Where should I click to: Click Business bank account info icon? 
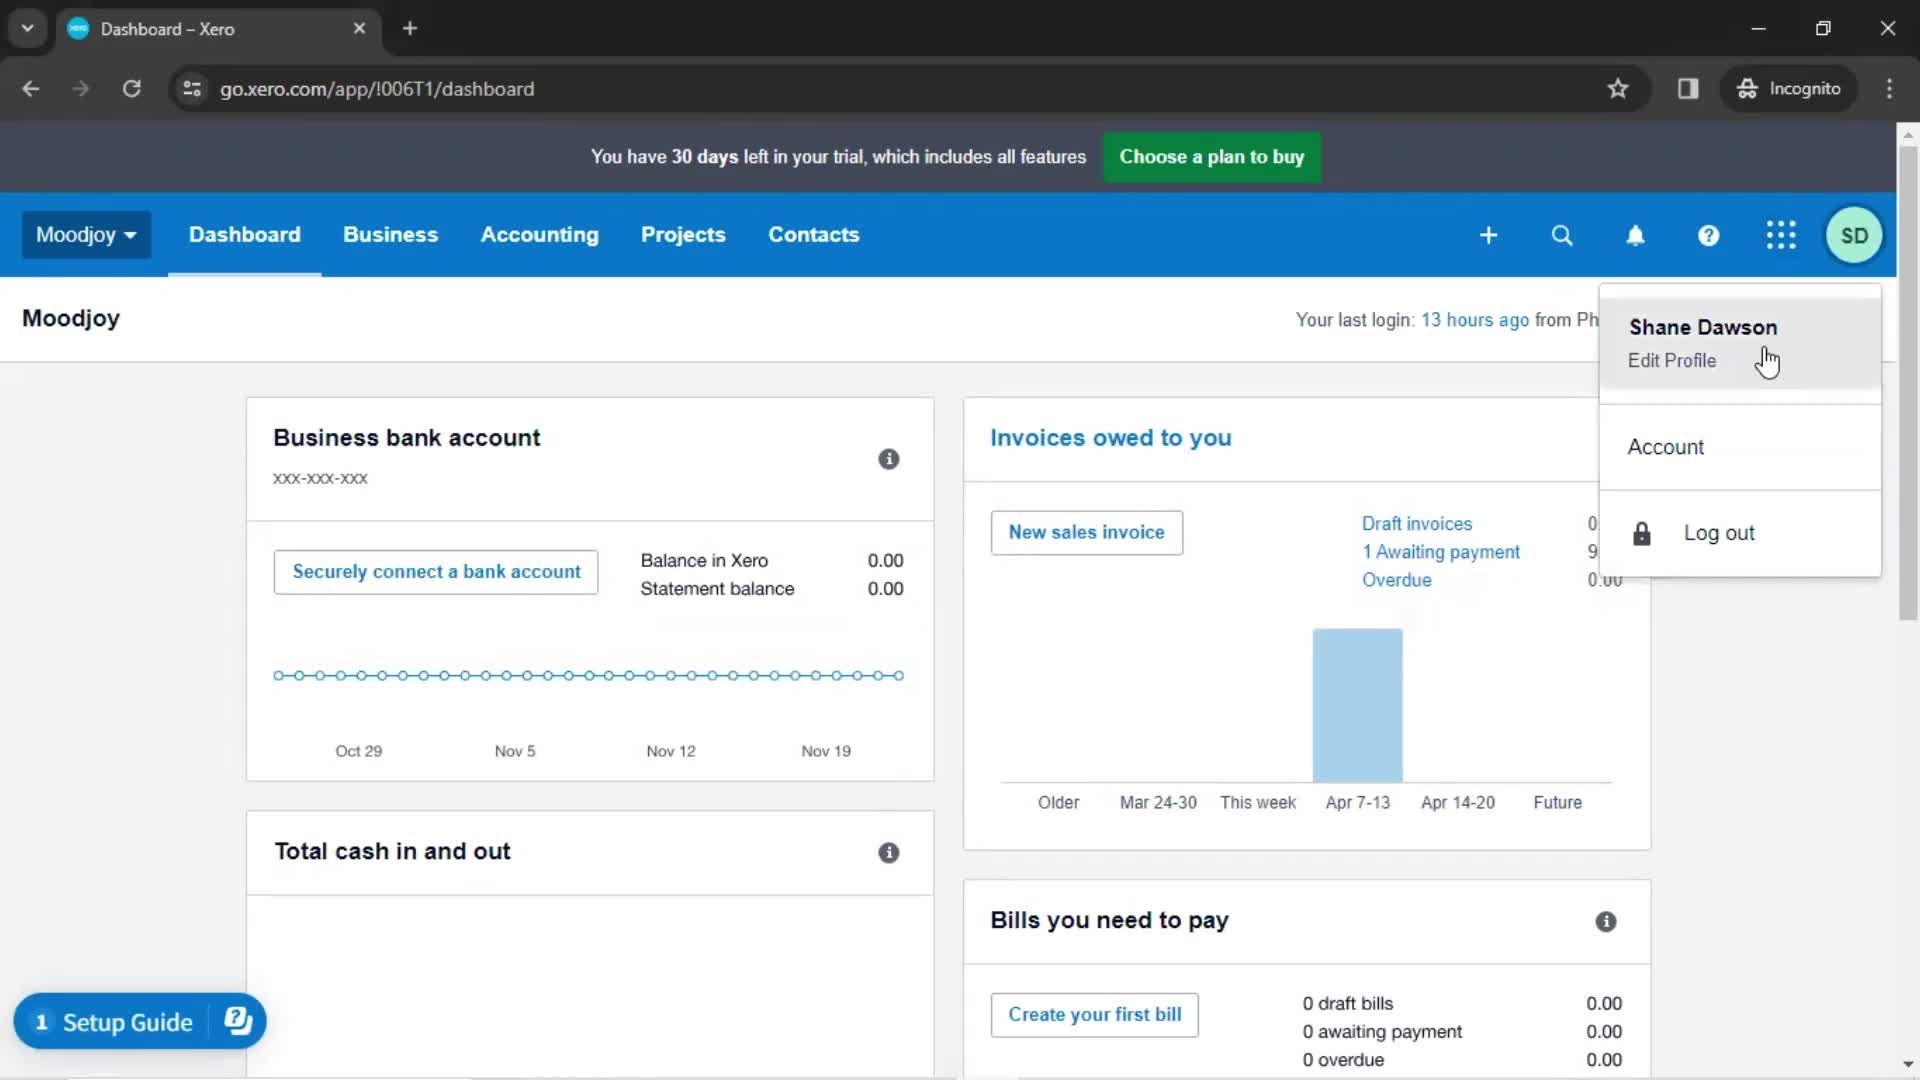point(888,459)
